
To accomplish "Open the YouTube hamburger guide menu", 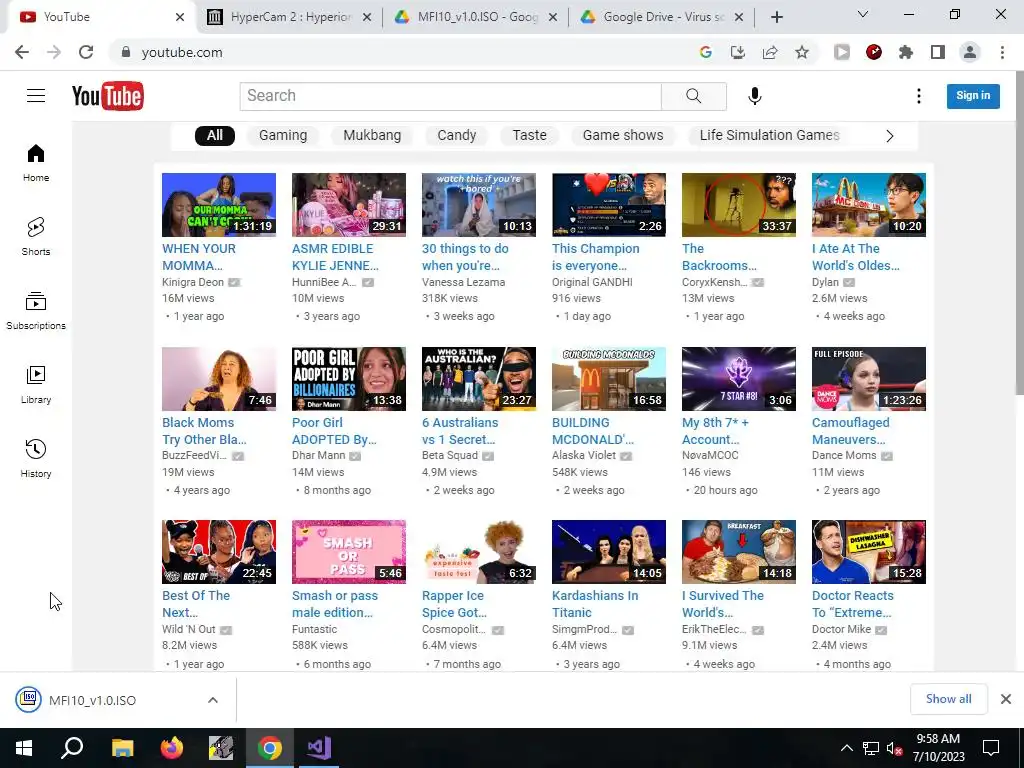I will tap(36, 96).
